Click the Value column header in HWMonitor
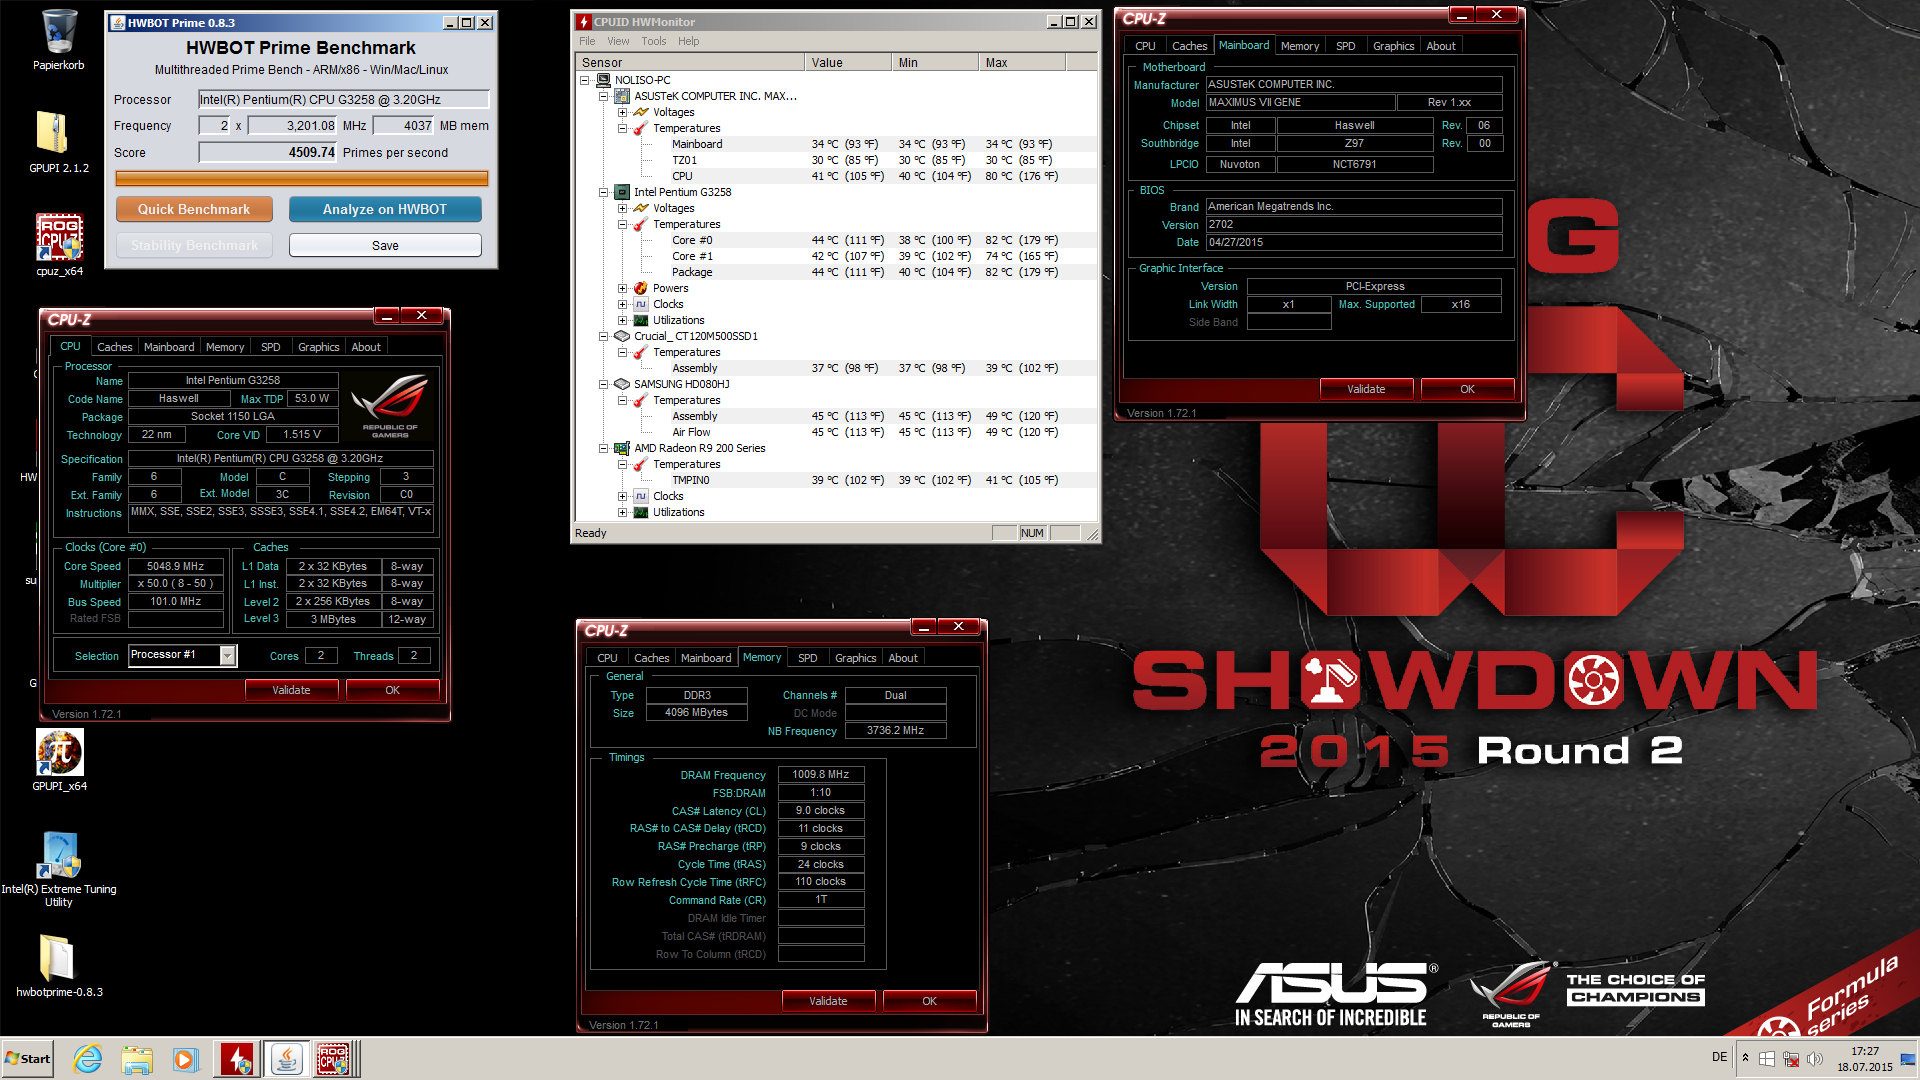The width and height of the screenshot is (1920, 1080). (848, 62)
